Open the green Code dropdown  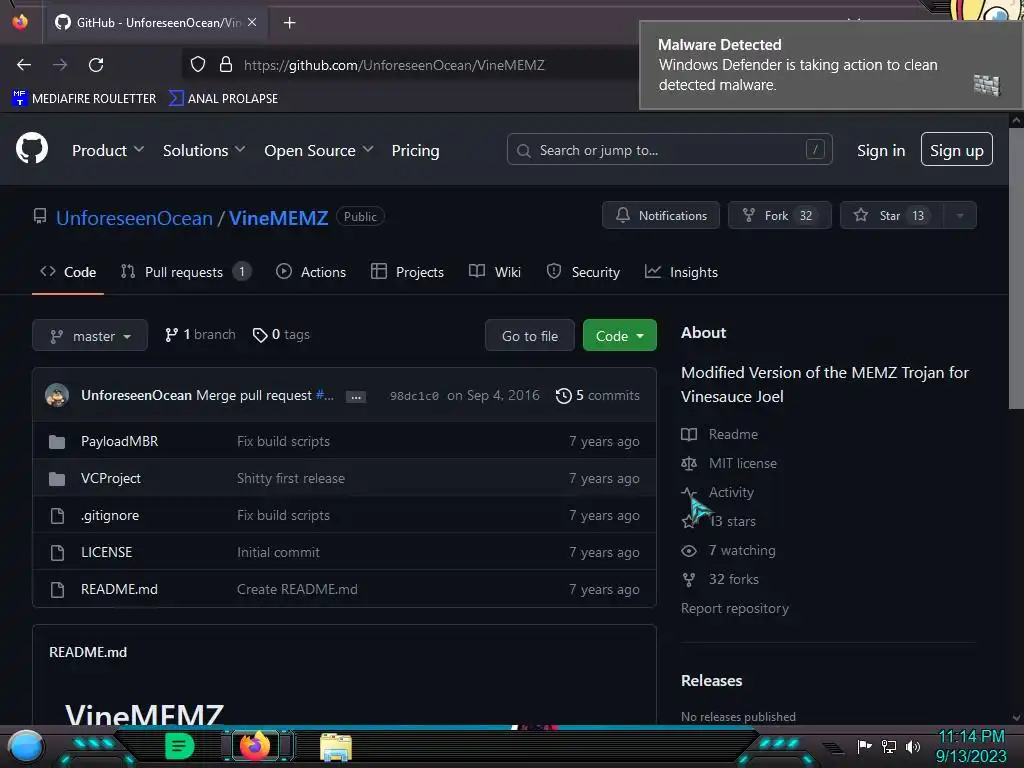(620, 336)
